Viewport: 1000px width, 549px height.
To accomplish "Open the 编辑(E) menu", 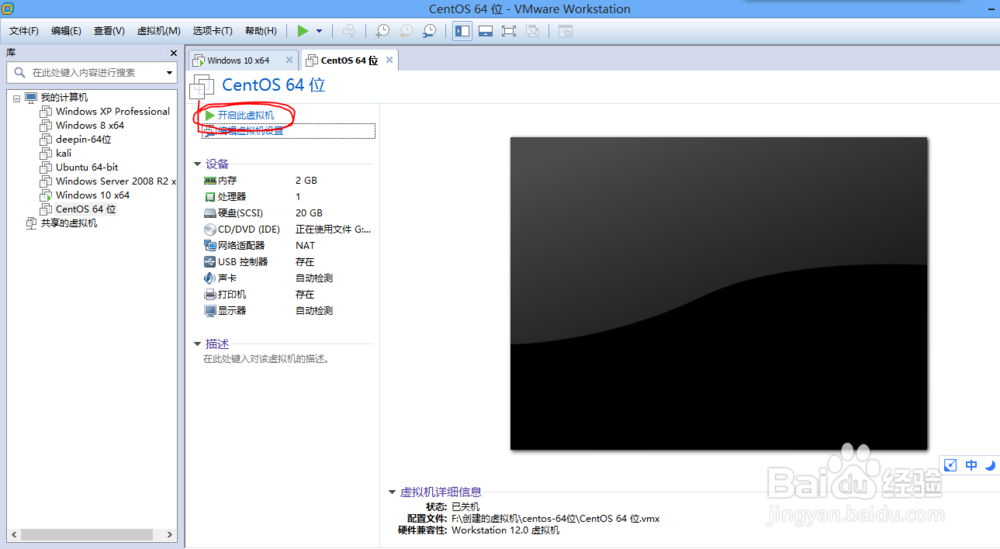I will pyautogui.click(x=66, y=31).
